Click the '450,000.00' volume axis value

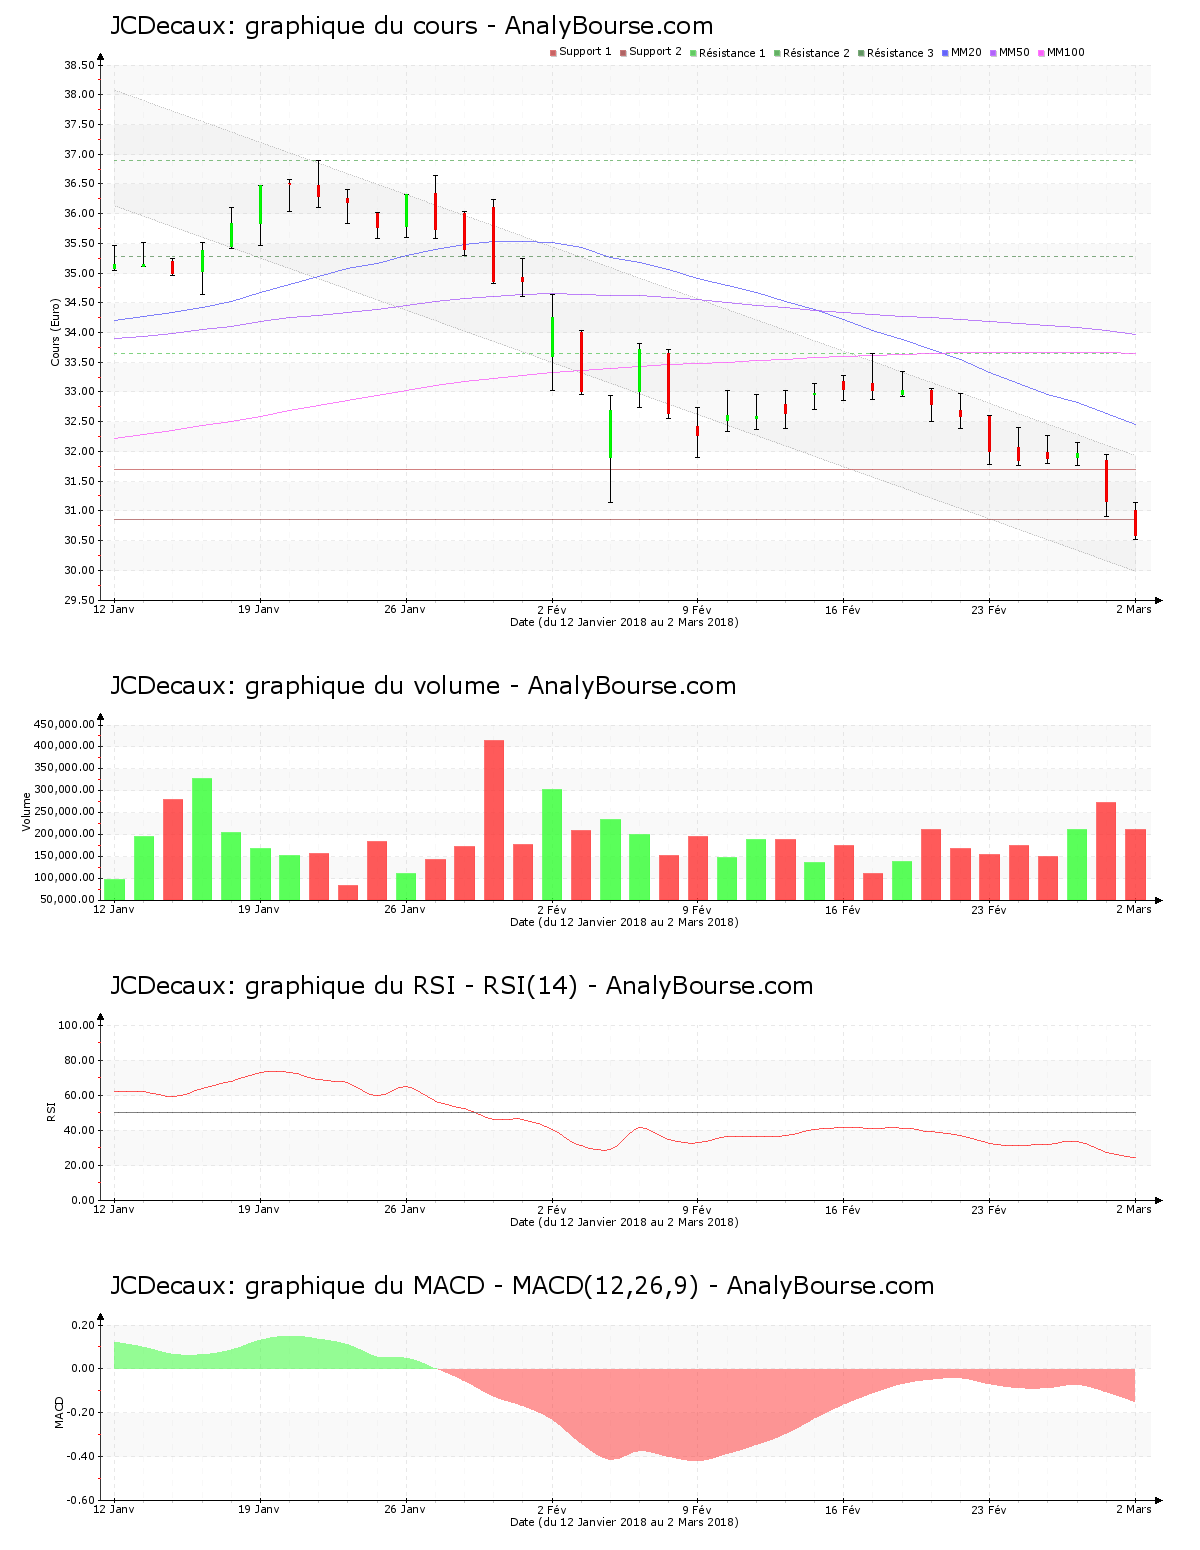(65, 724)
